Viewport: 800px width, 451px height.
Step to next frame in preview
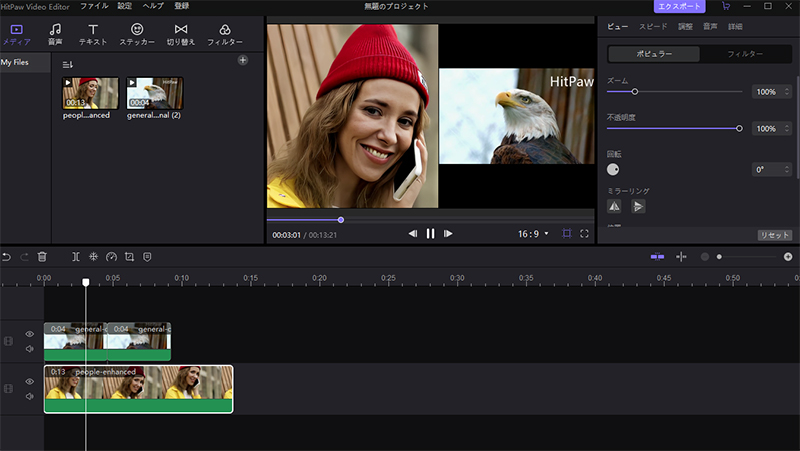[448, 234]
